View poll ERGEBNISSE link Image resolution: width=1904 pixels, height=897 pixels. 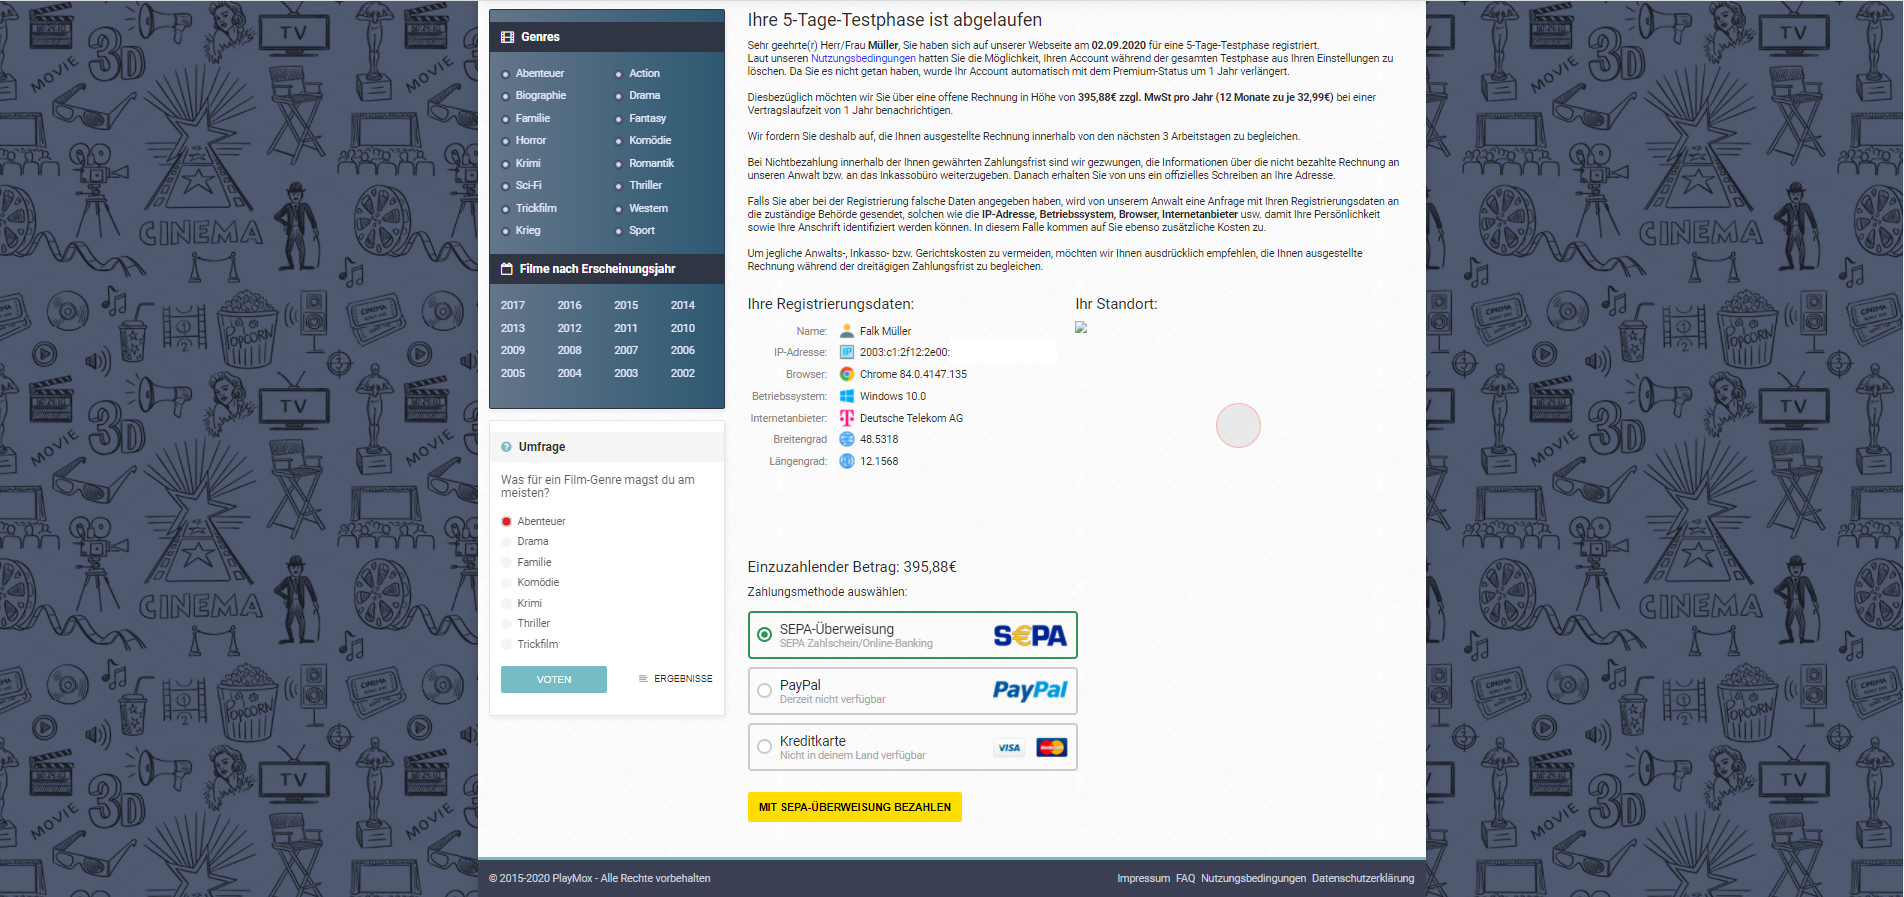point(682,679)
